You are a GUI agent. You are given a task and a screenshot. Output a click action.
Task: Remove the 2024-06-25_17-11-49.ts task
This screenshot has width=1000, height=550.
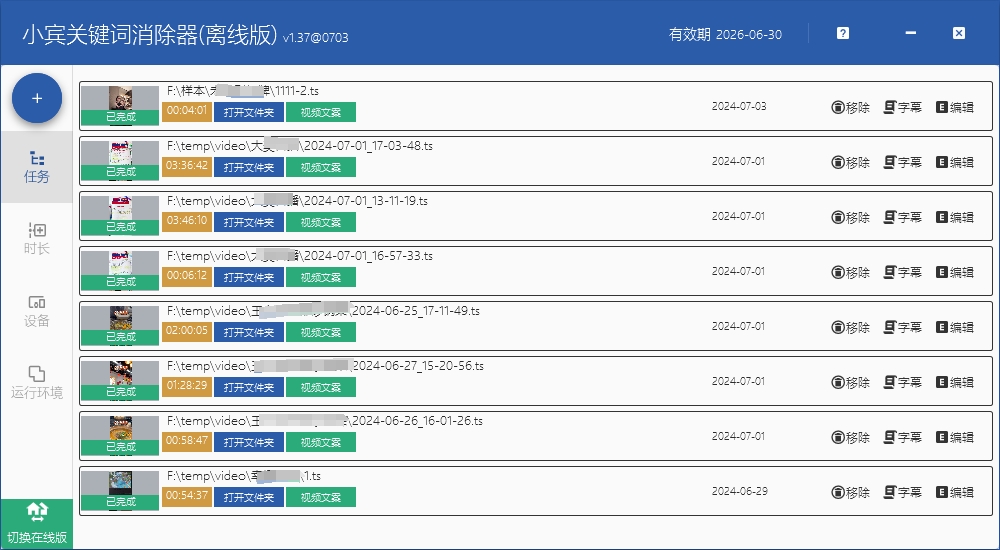[x=850, y=327]
